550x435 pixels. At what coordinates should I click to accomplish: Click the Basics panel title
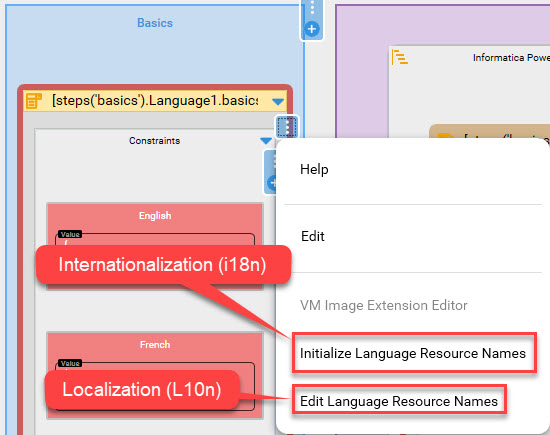click(x=155, y=23)
